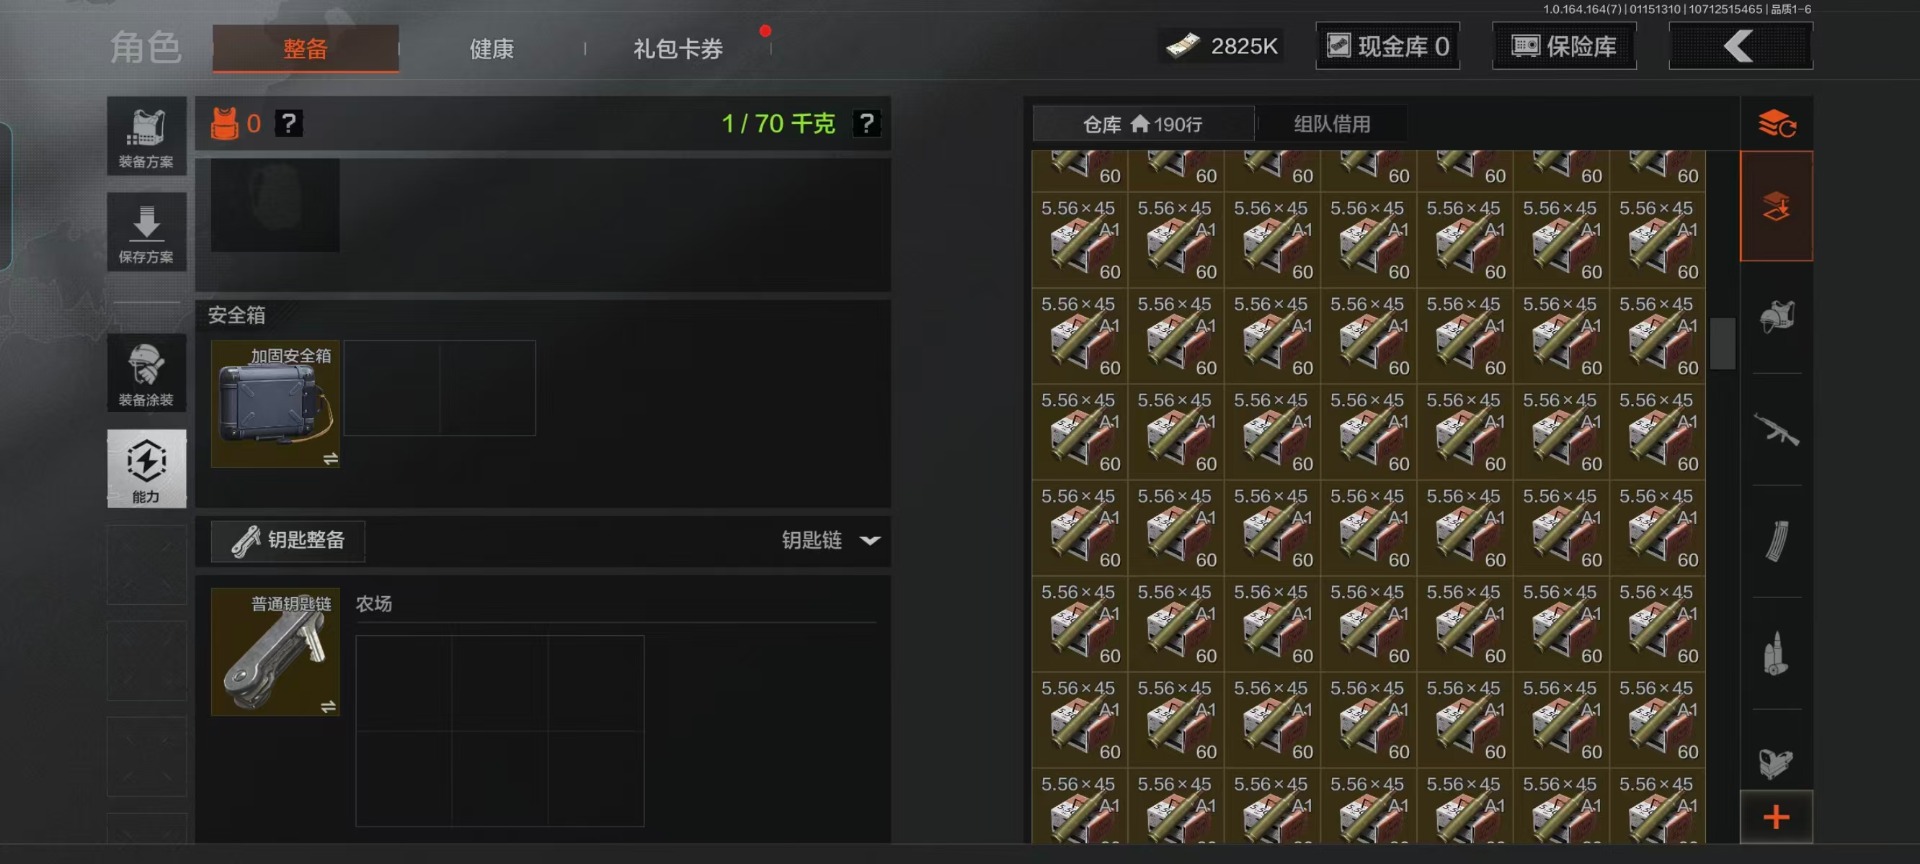Open the weight question mark help
This screenshot has width=1920, height=864.
[x=866, y=123]
